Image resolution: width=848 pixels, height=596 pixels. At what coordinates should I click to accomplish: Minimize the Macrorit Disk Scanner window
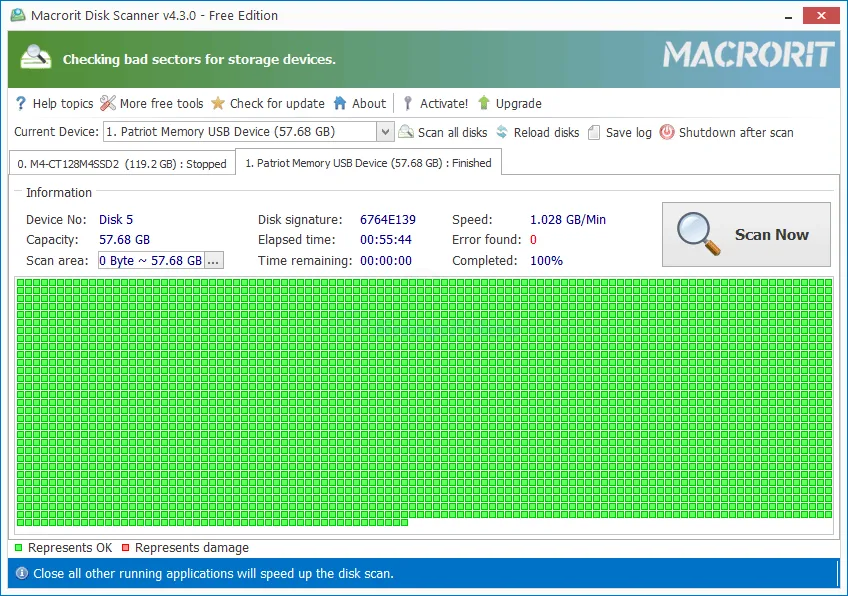coord(789,16)
